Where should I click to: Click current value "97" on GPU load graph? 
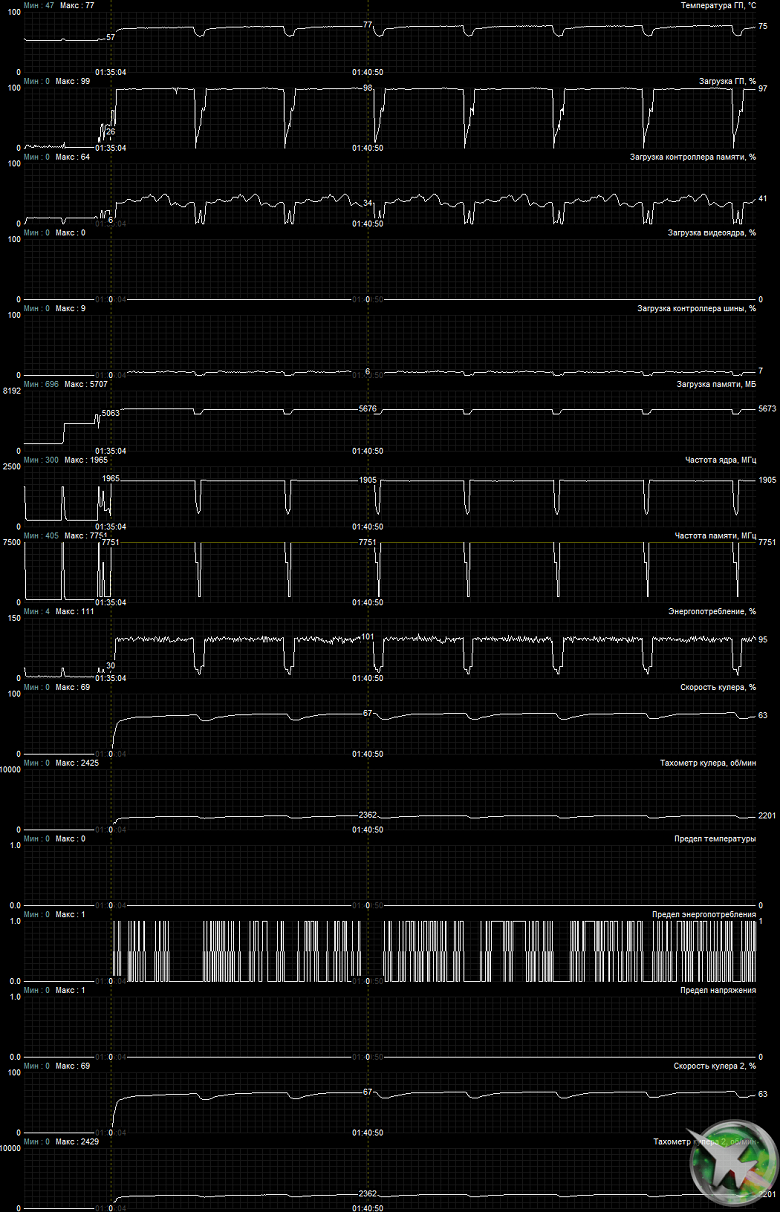pyautogui.click(x=763, y=89)
